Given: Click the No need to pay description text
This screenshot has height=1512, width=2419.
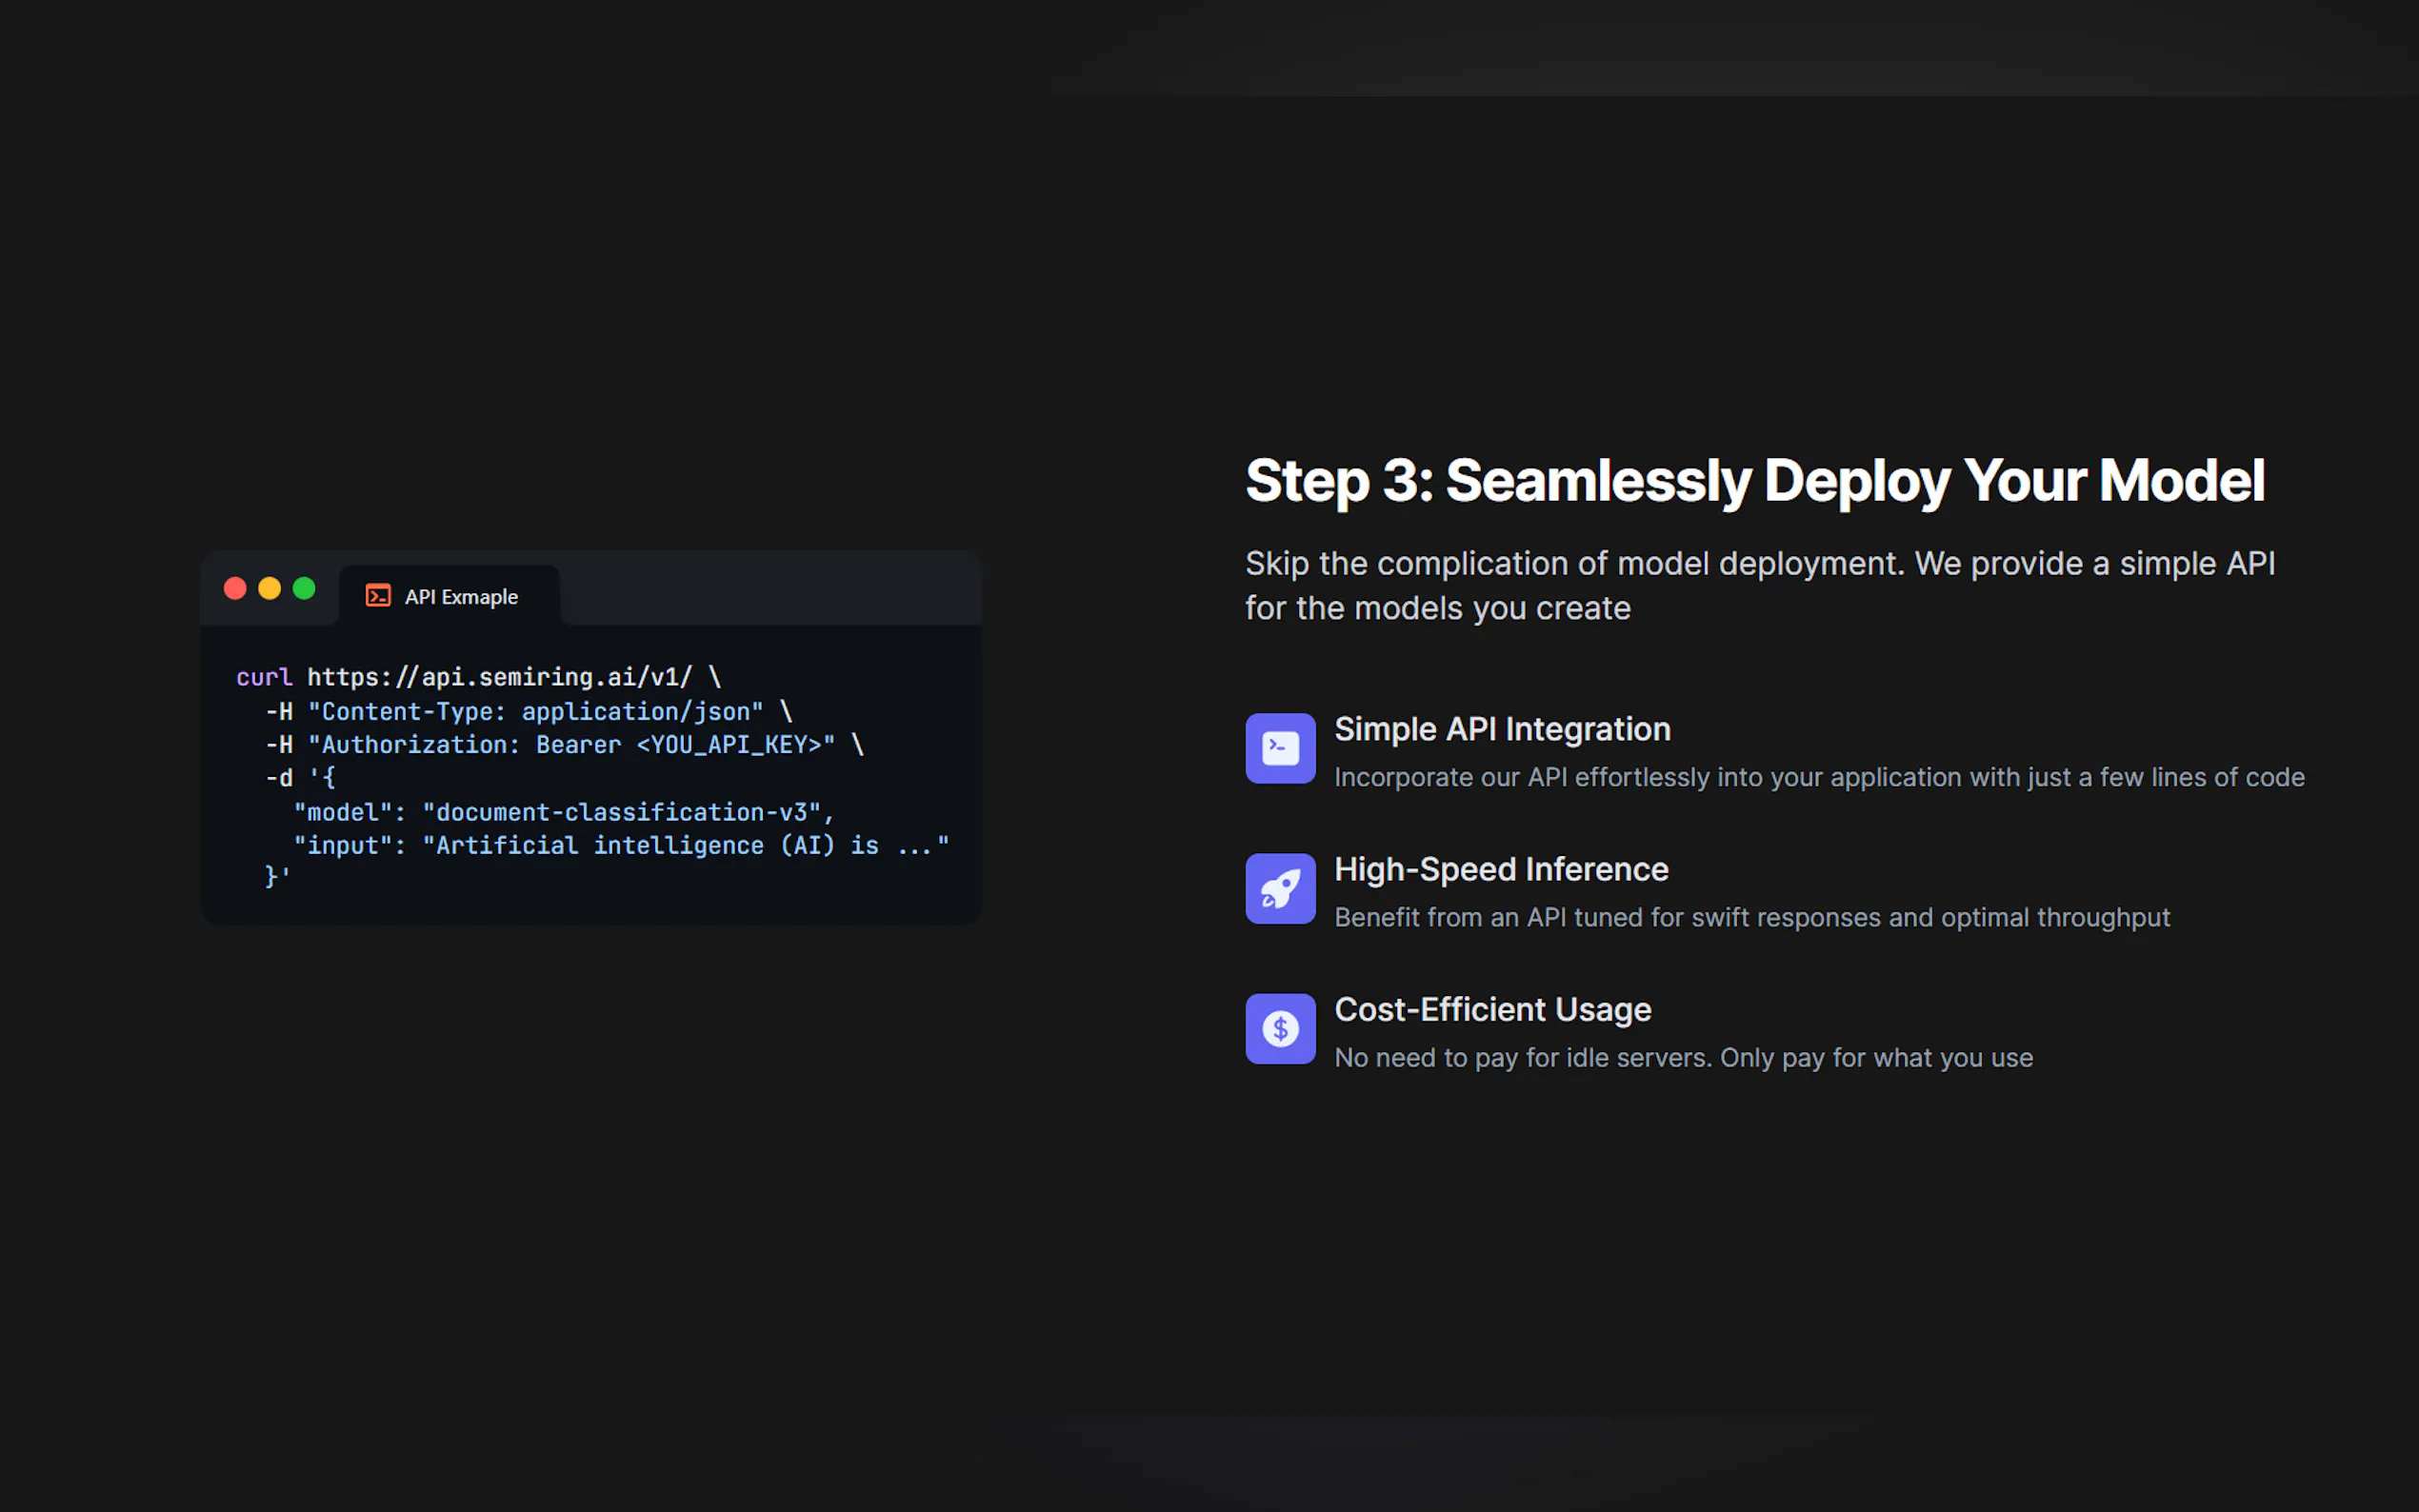Looking at the screenshot, I should point(1683,1057).
